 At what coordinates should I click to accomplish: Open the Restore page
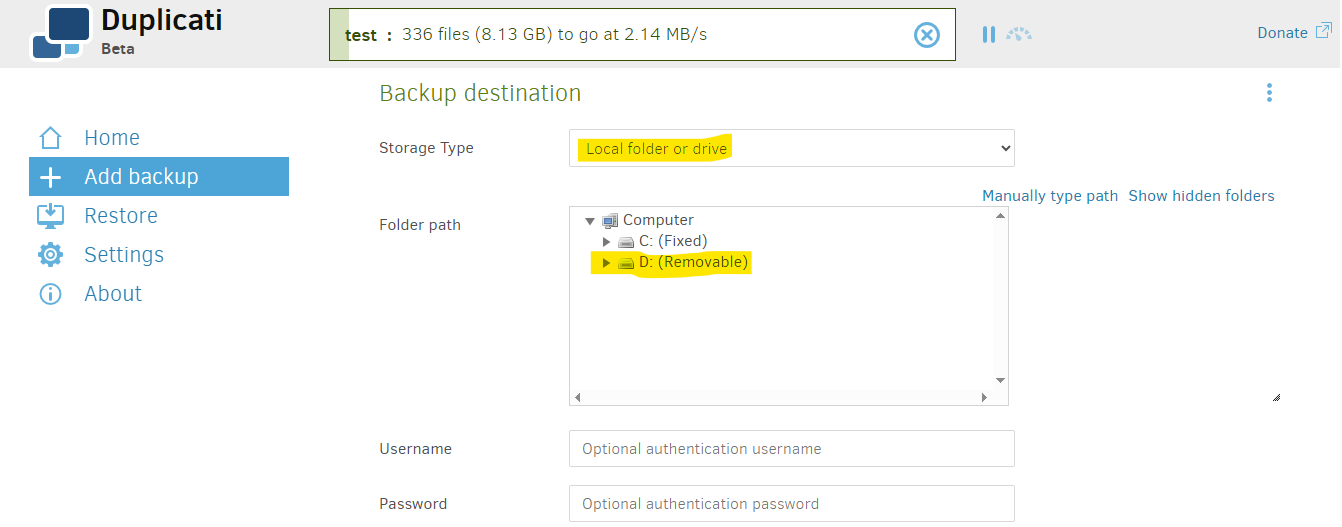[x=120, y=216]
